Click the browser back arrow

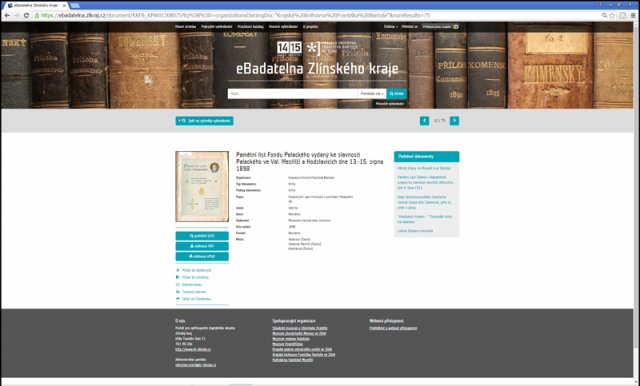7,16
